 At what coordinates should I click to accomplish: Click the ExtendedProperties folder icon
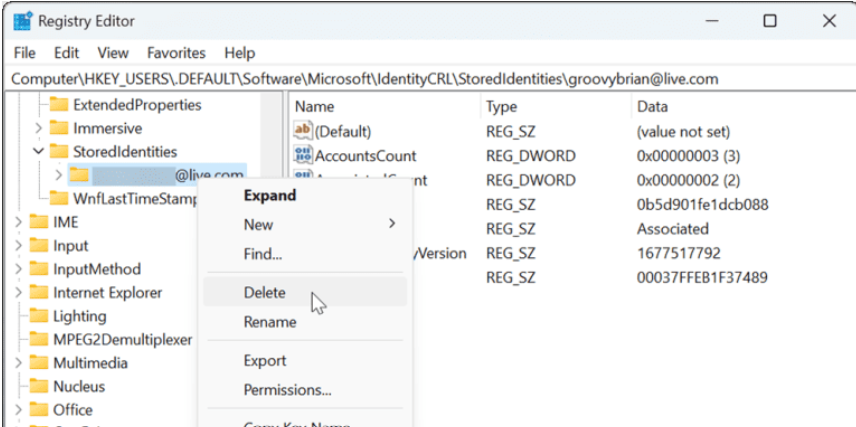59,105
